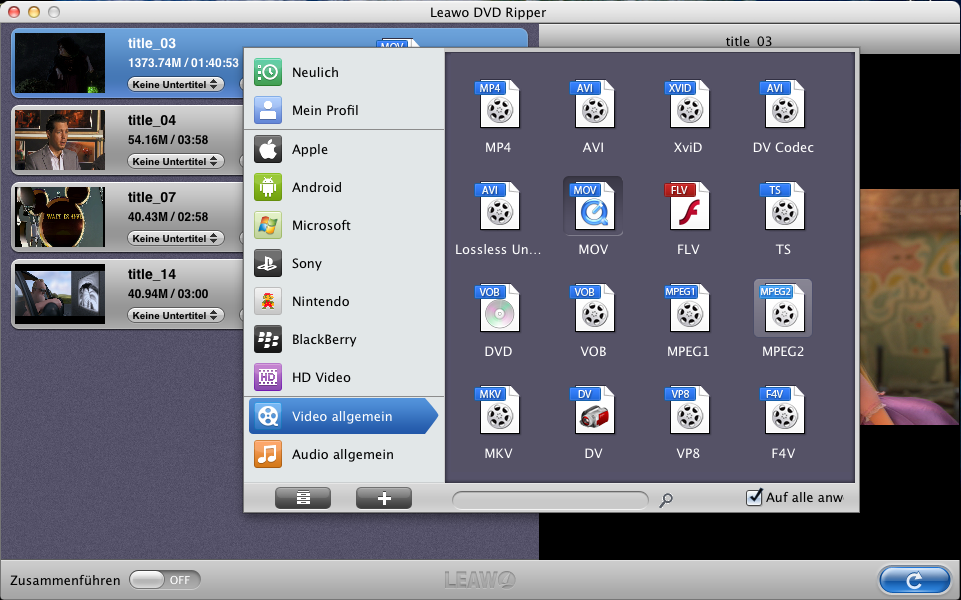The height and width of the screenshot is (600, 961).
Task: Click the profile search field
Action: click(x=550, y=499)
